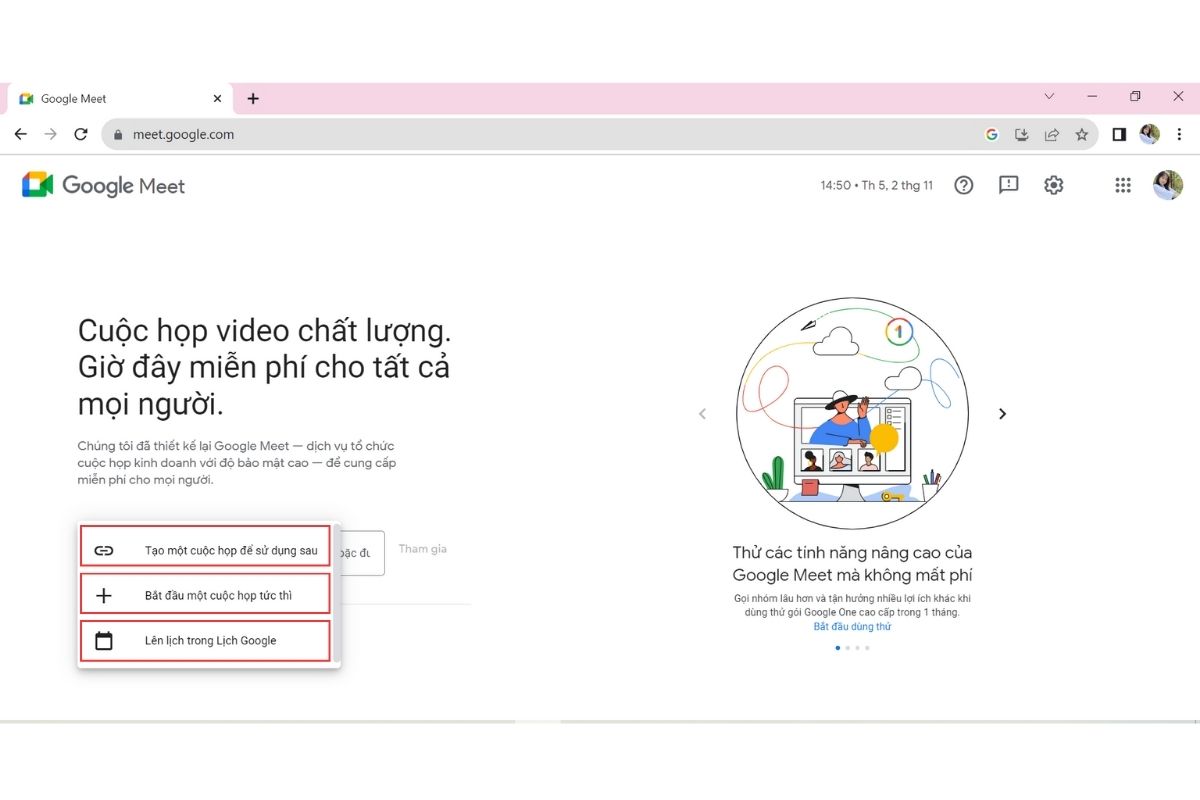Reload the meet.google.com page
This screenshot has height=800, width=1200.
click(81, 134)
